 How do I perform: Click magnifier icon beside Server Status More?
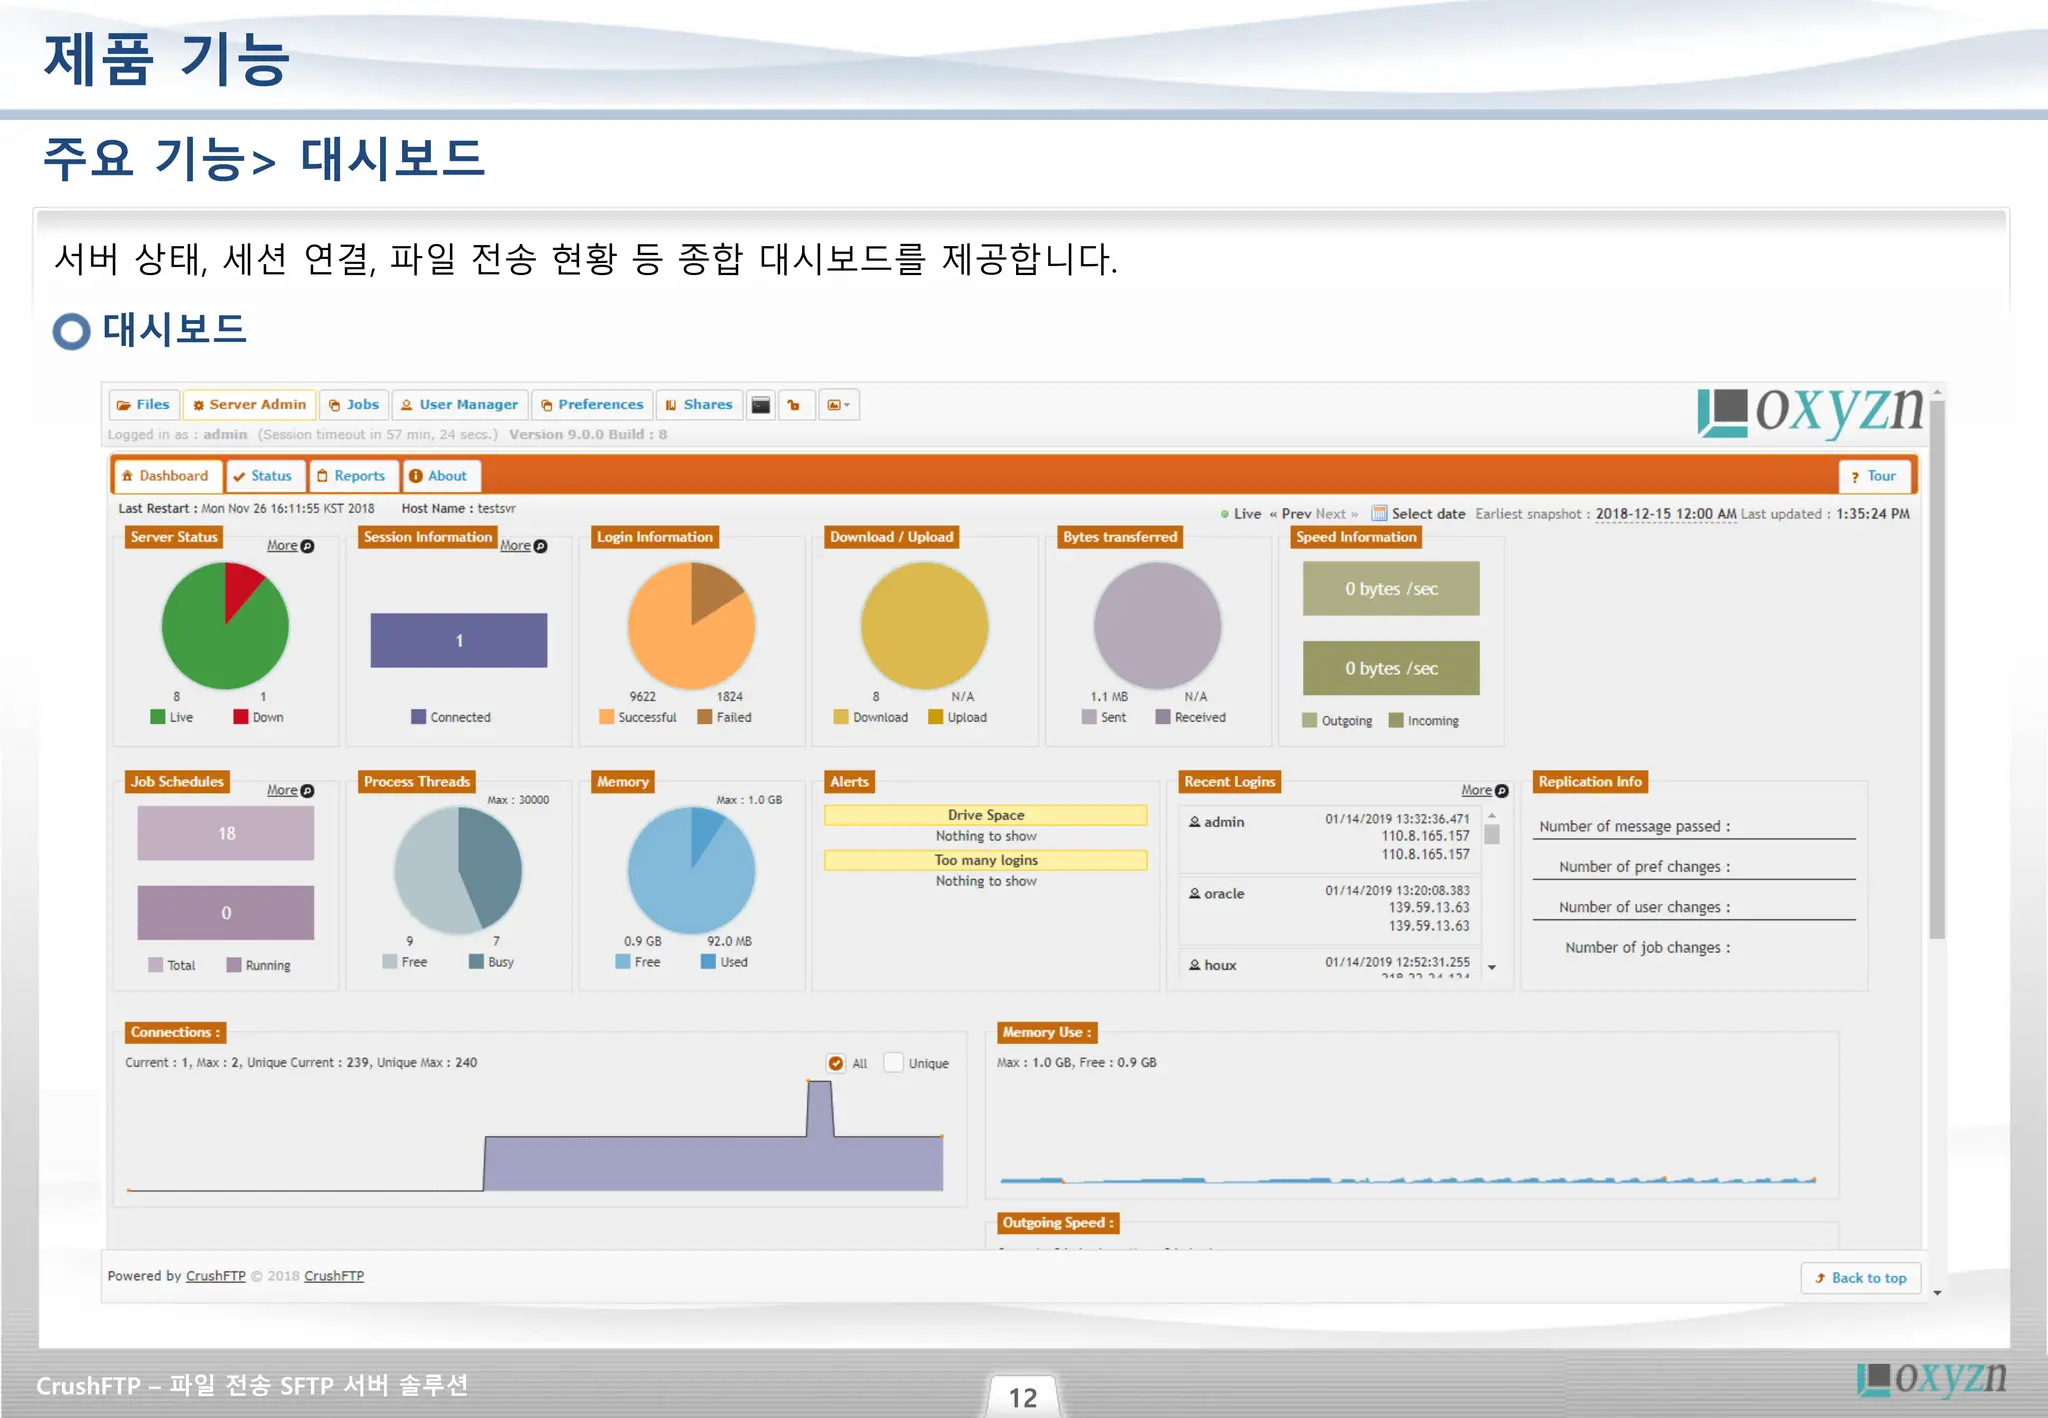point(308,546)
